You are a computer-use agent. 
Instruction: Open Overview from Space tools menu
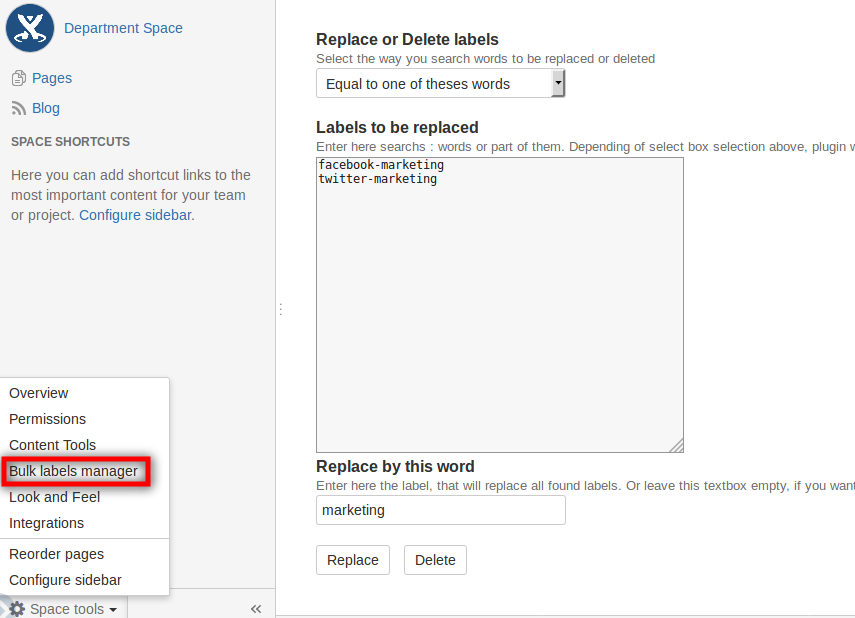pos(39,393)
